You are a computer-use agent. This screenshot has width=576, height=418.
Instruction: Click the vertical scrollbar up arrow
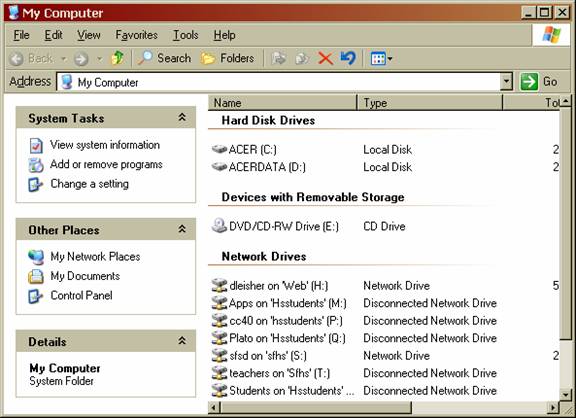coord(566,101)
